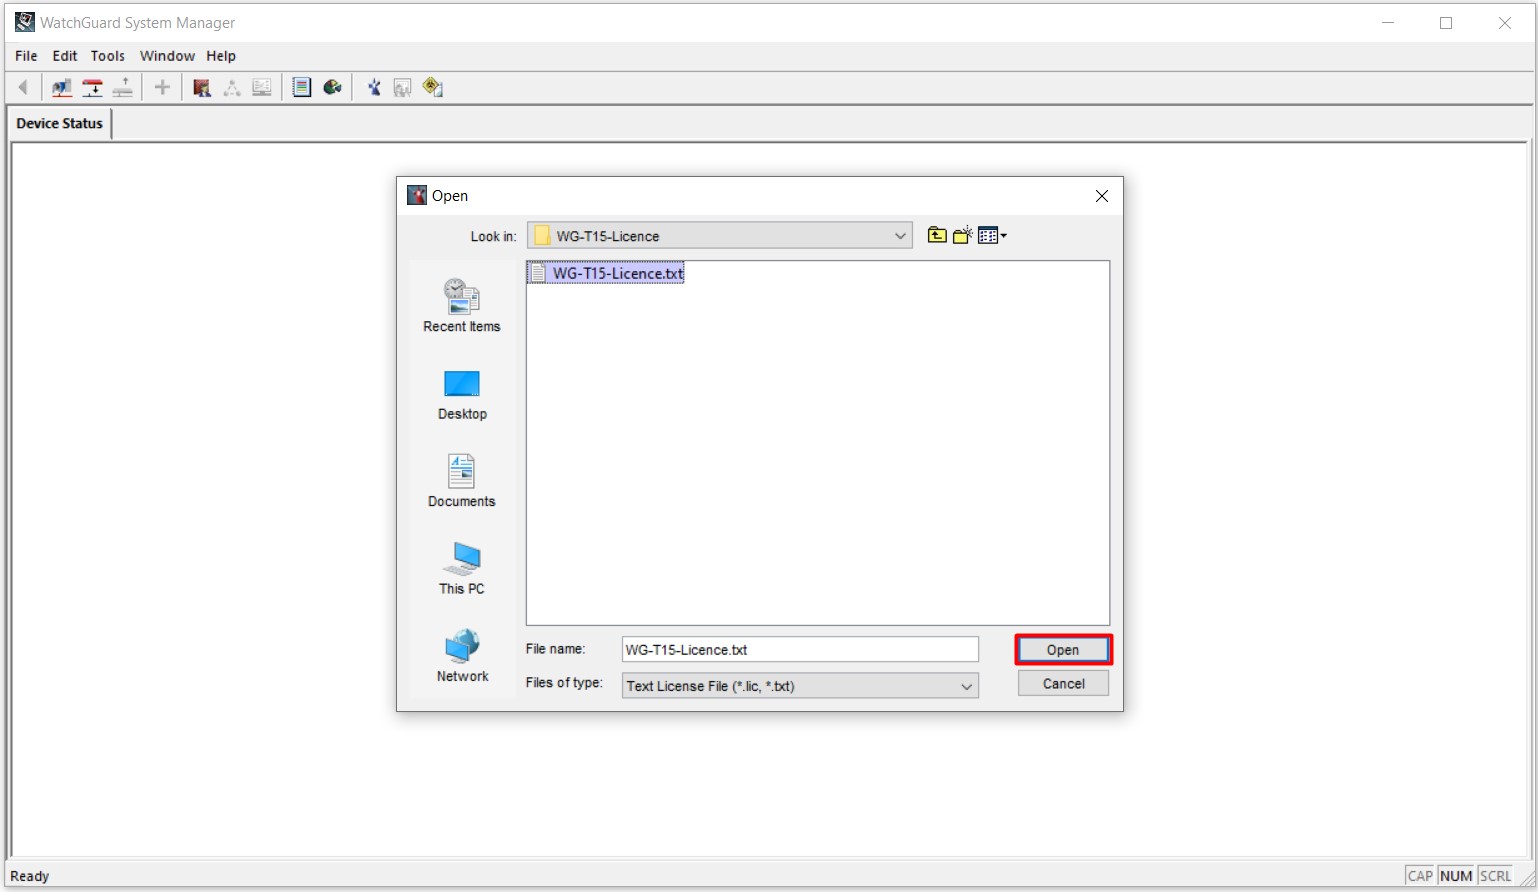This screenshot has width=1538, height=892.
Task: Open the view menu icon in the Open dialog
Action: coord(992,236)
